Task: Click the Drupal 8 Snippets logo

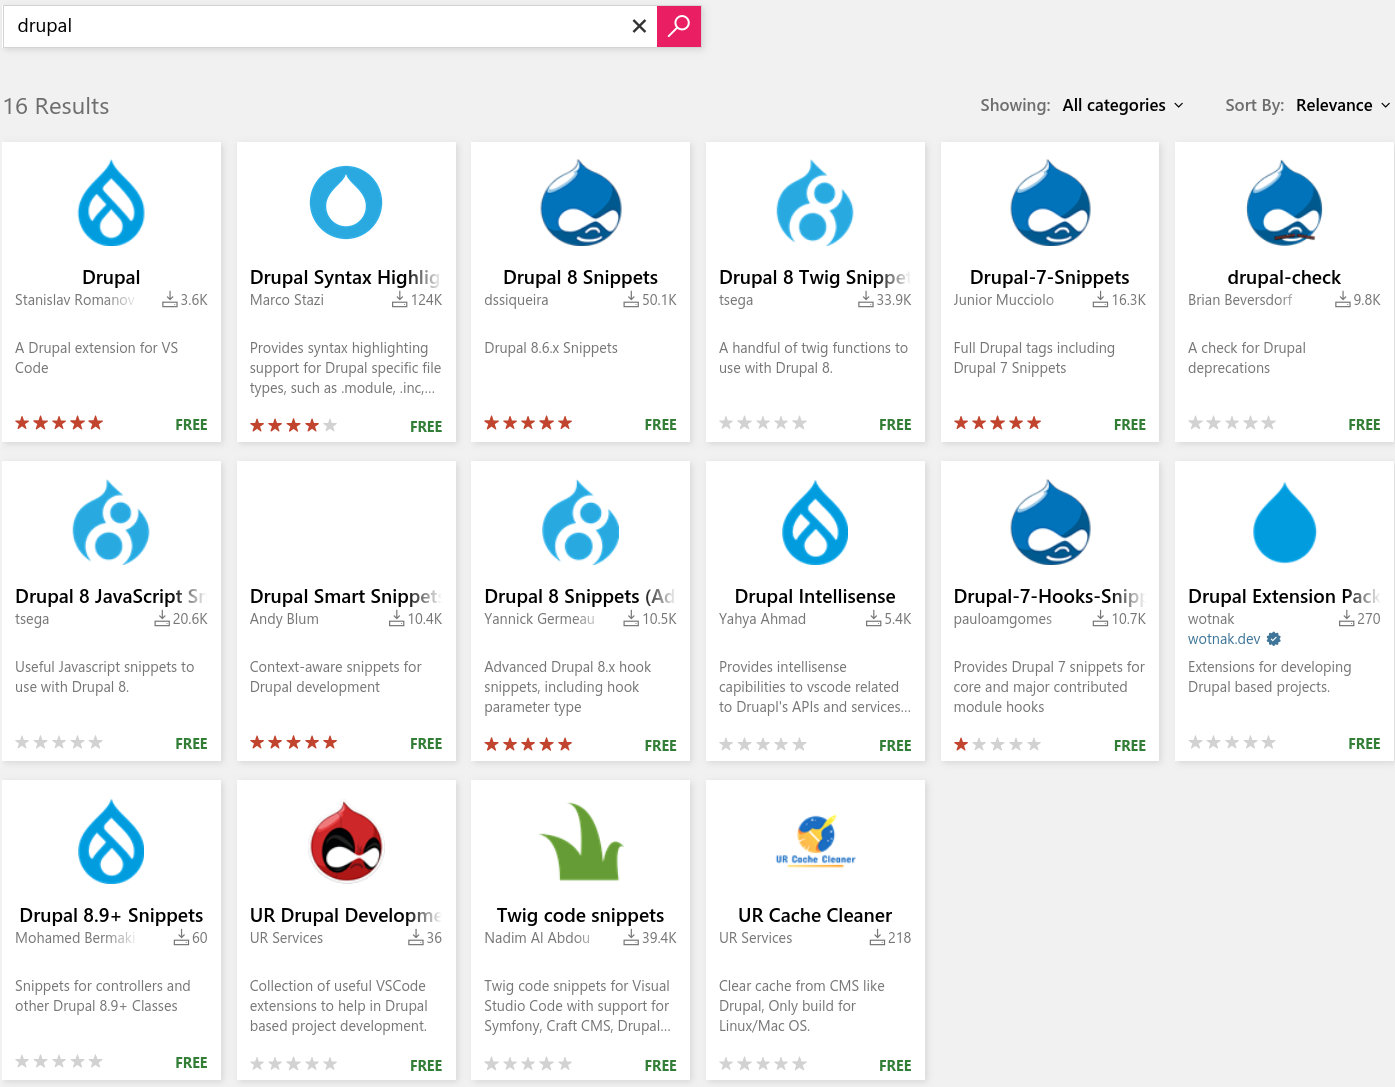Action: point(580,203)
